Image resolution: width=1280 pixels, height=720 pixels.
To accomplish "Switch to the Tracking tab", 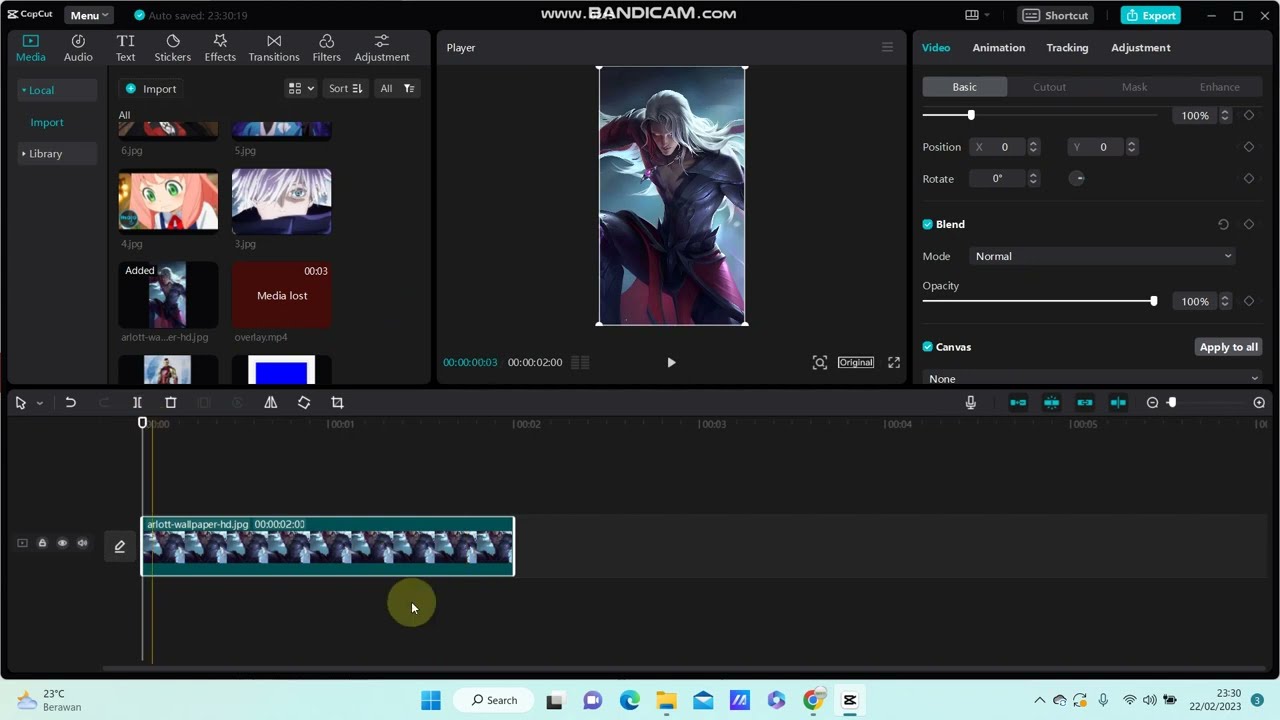I will point(1067,47).
